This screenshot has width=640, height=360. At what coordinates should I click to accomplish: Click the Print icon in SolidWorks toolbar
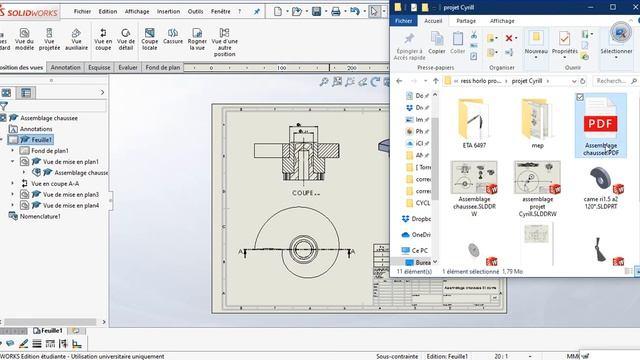click(336, 11)
